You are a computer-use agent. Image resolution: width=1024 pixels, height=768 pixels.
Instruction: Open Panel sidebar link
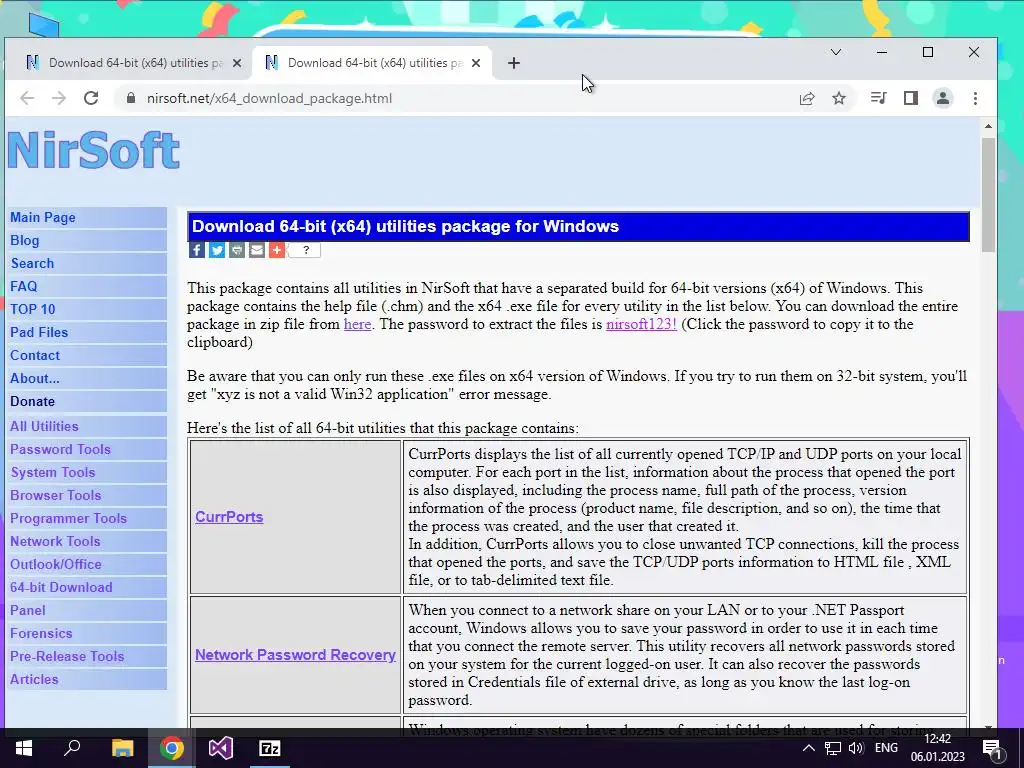click(x=27, y=610)
